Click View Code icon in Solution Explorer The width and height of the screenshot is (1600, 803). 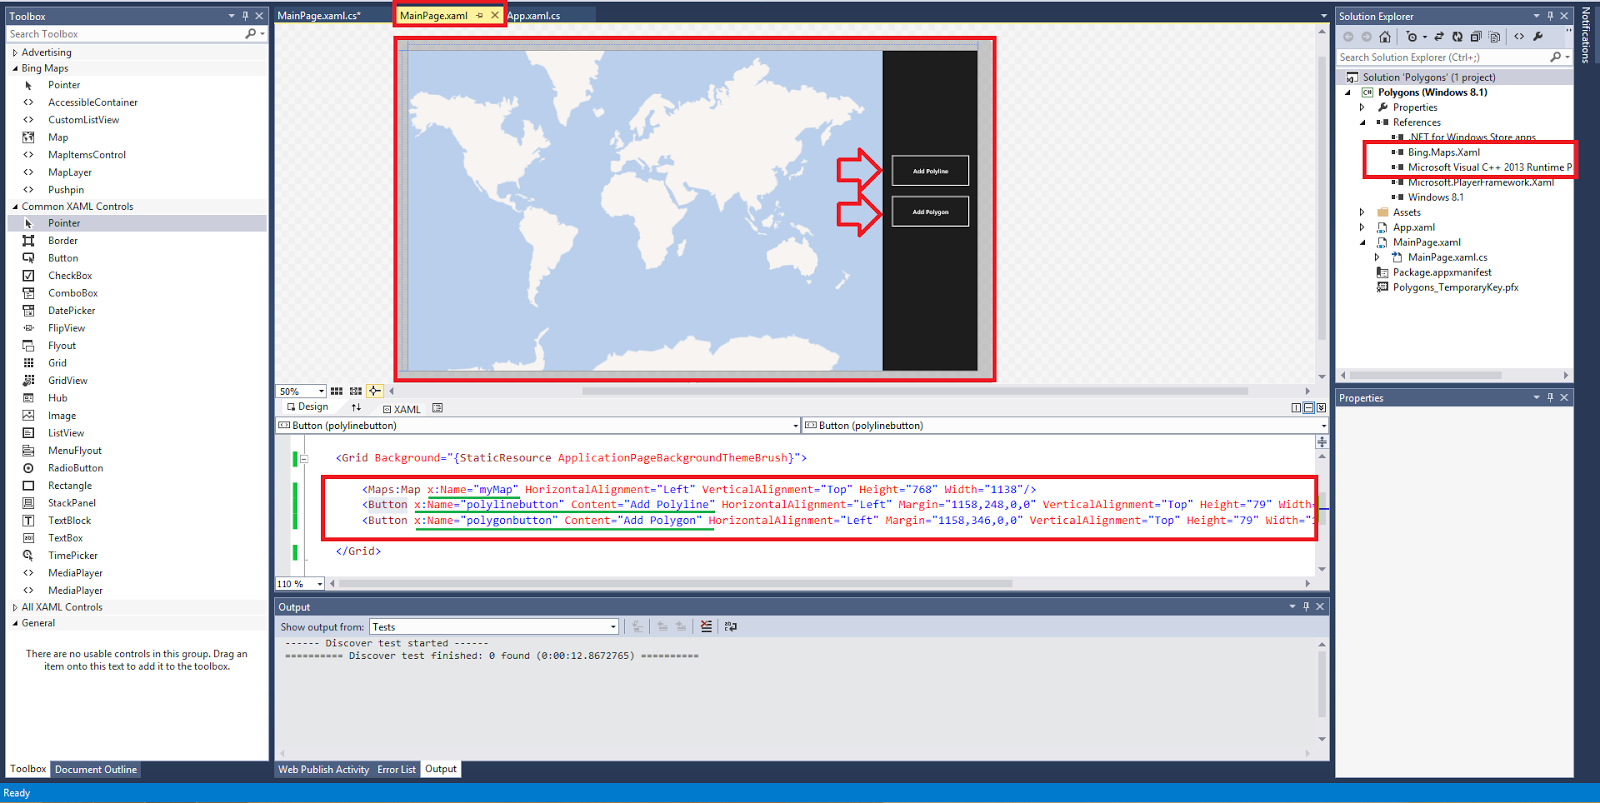click(1519, 37)
